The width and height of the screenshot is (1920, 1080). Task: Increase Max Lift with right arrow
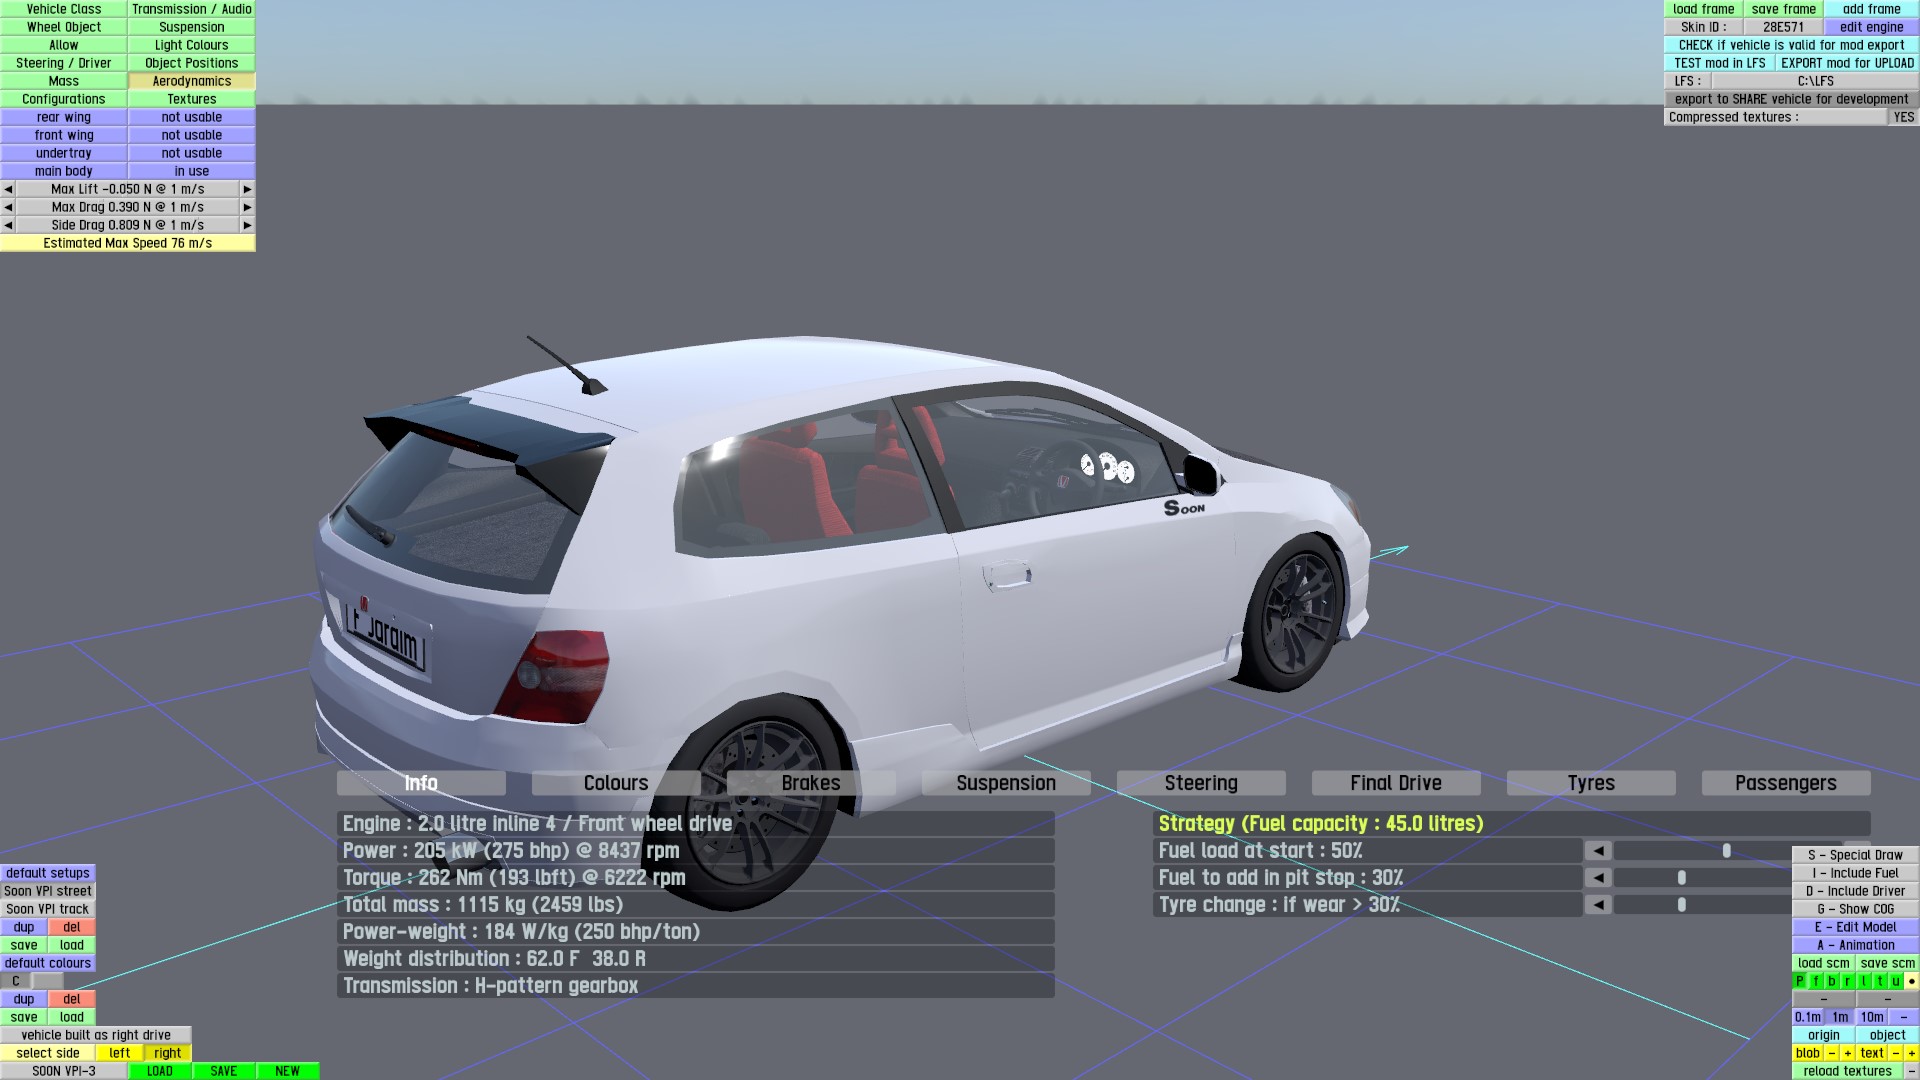[247, 189]
